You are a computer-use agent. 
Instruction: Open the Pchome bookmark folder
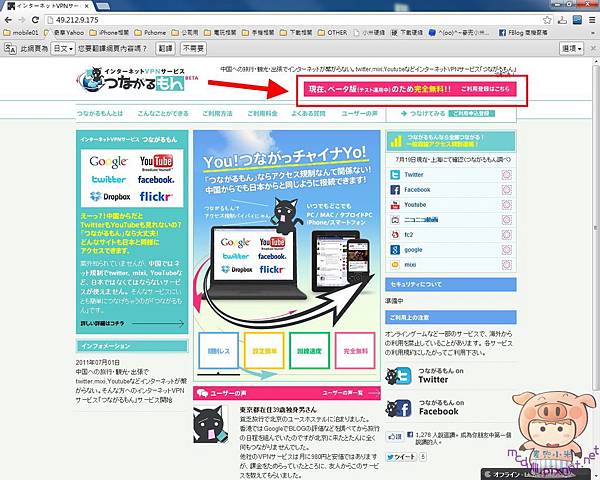pyautogui.click(x=150, y=33)
